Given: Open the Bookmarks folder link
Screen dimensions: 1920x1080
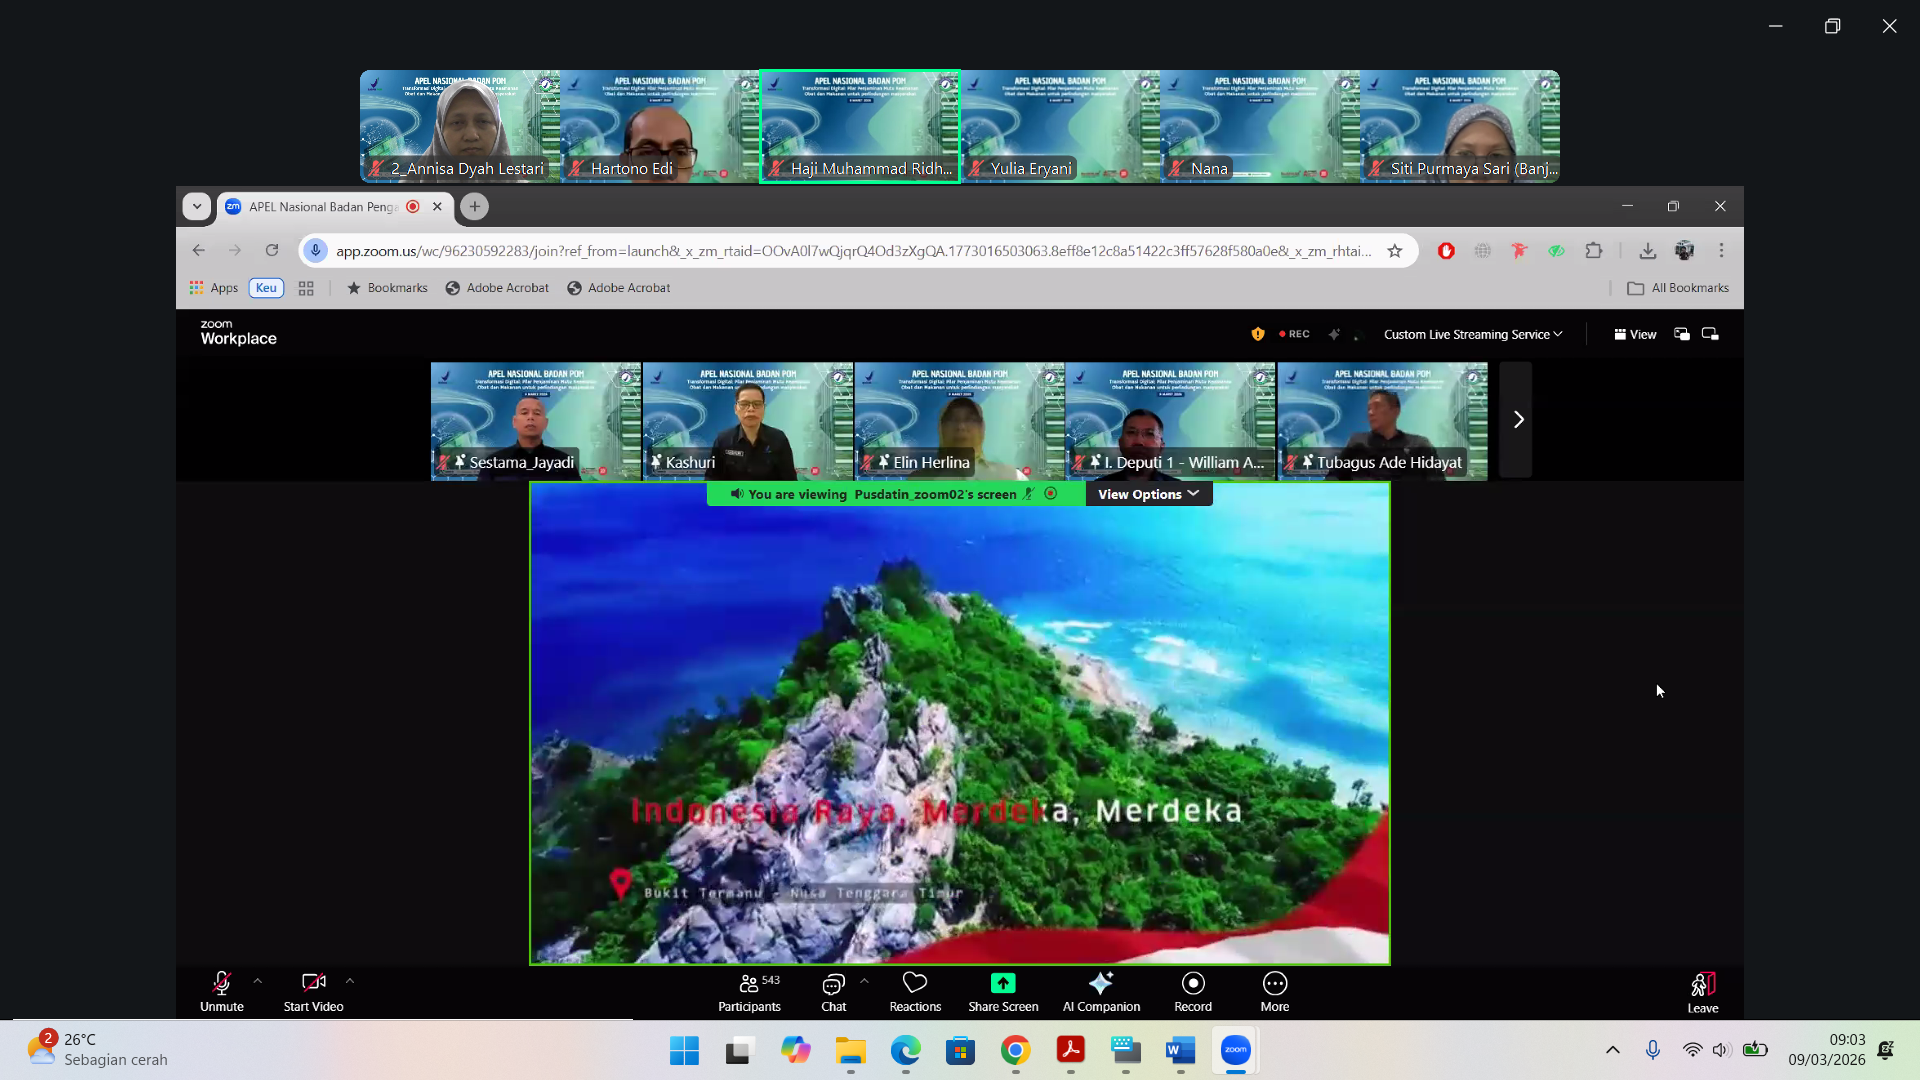Looking at the screenshot, I should coord(387,288).
